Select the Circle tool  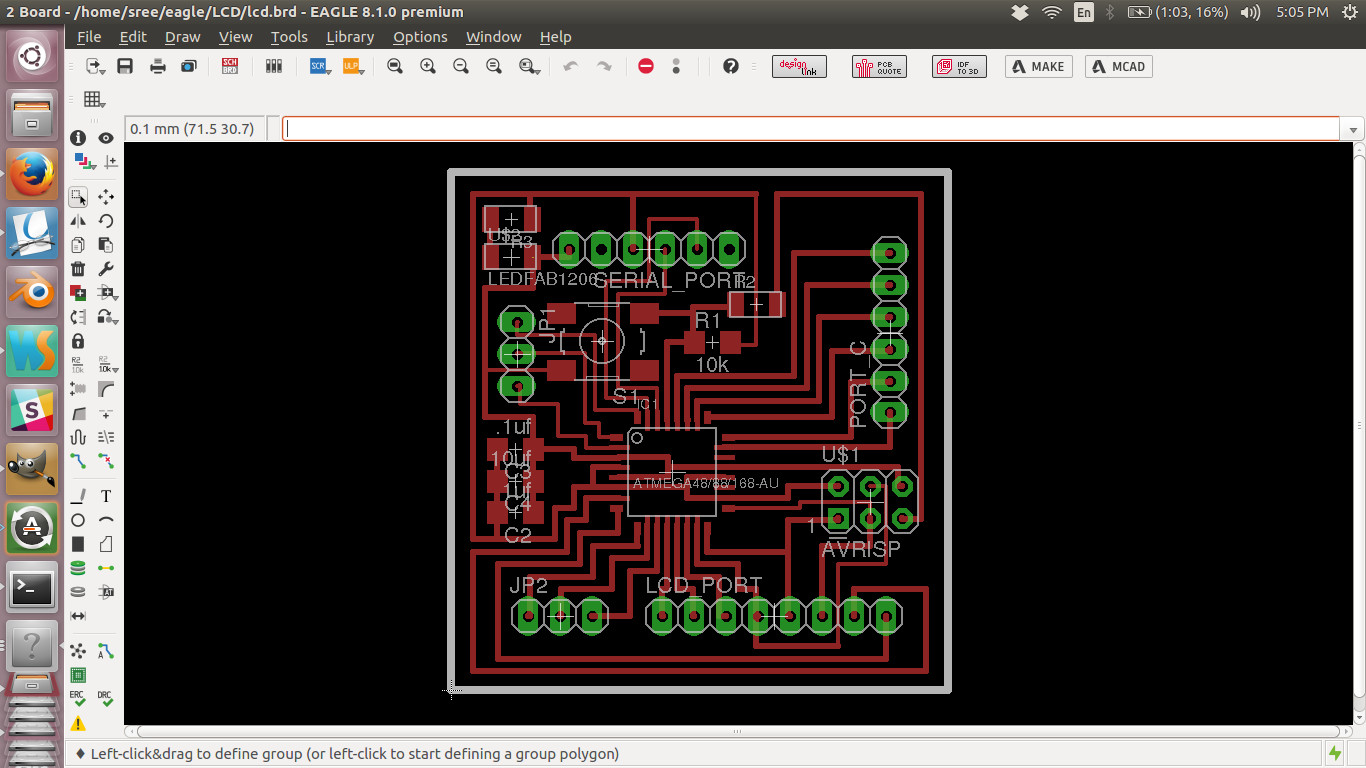tap(78, 520)
